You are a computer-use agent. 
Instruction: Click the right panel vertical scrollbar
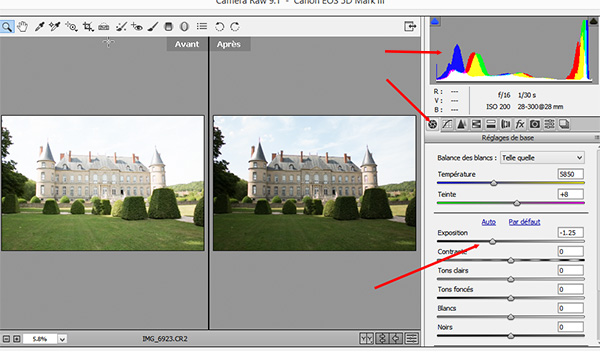click(x=598, y=243)
